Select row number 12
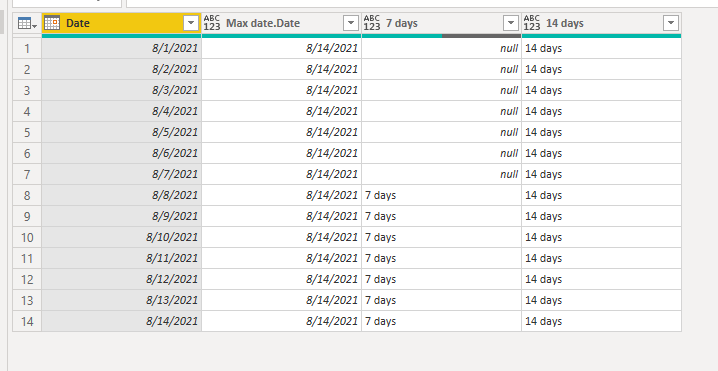This screenshot has height=371, width=718. tap(27, 279)
